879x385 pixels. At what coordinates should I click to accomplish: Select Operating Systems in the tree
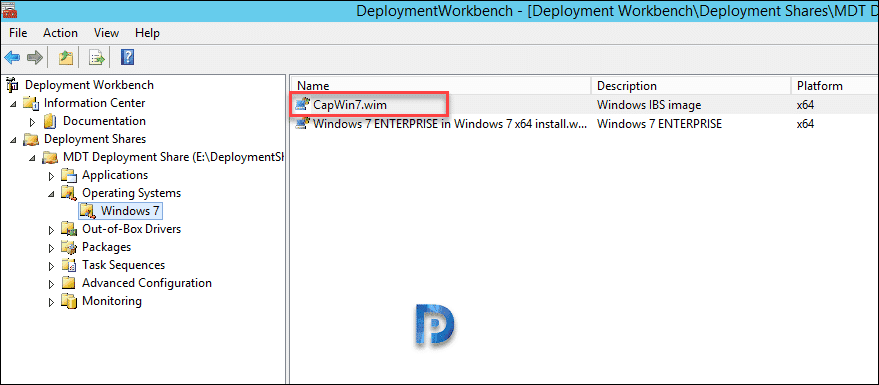click(x=132, y=193)
